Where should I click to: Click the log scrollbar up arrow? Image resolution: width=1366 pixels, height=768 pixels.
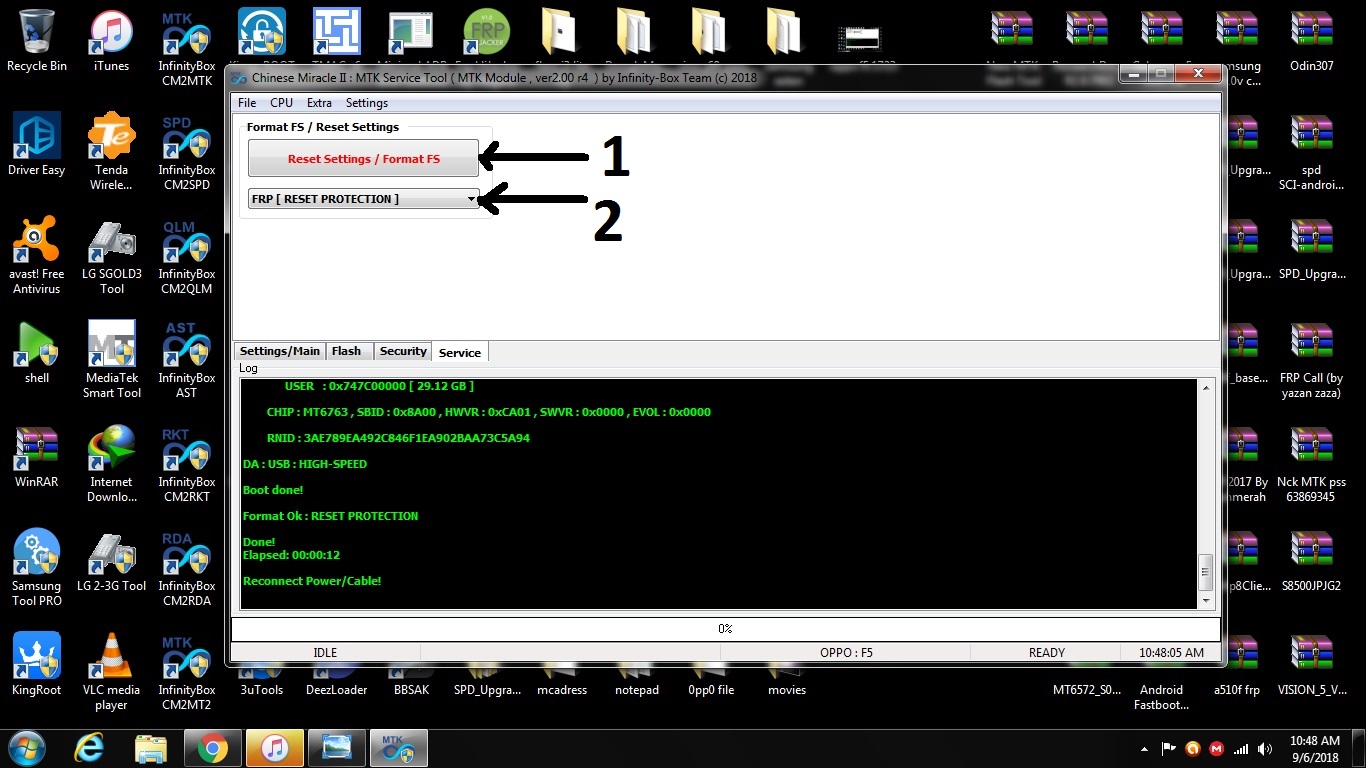(x=1206, y=387)
